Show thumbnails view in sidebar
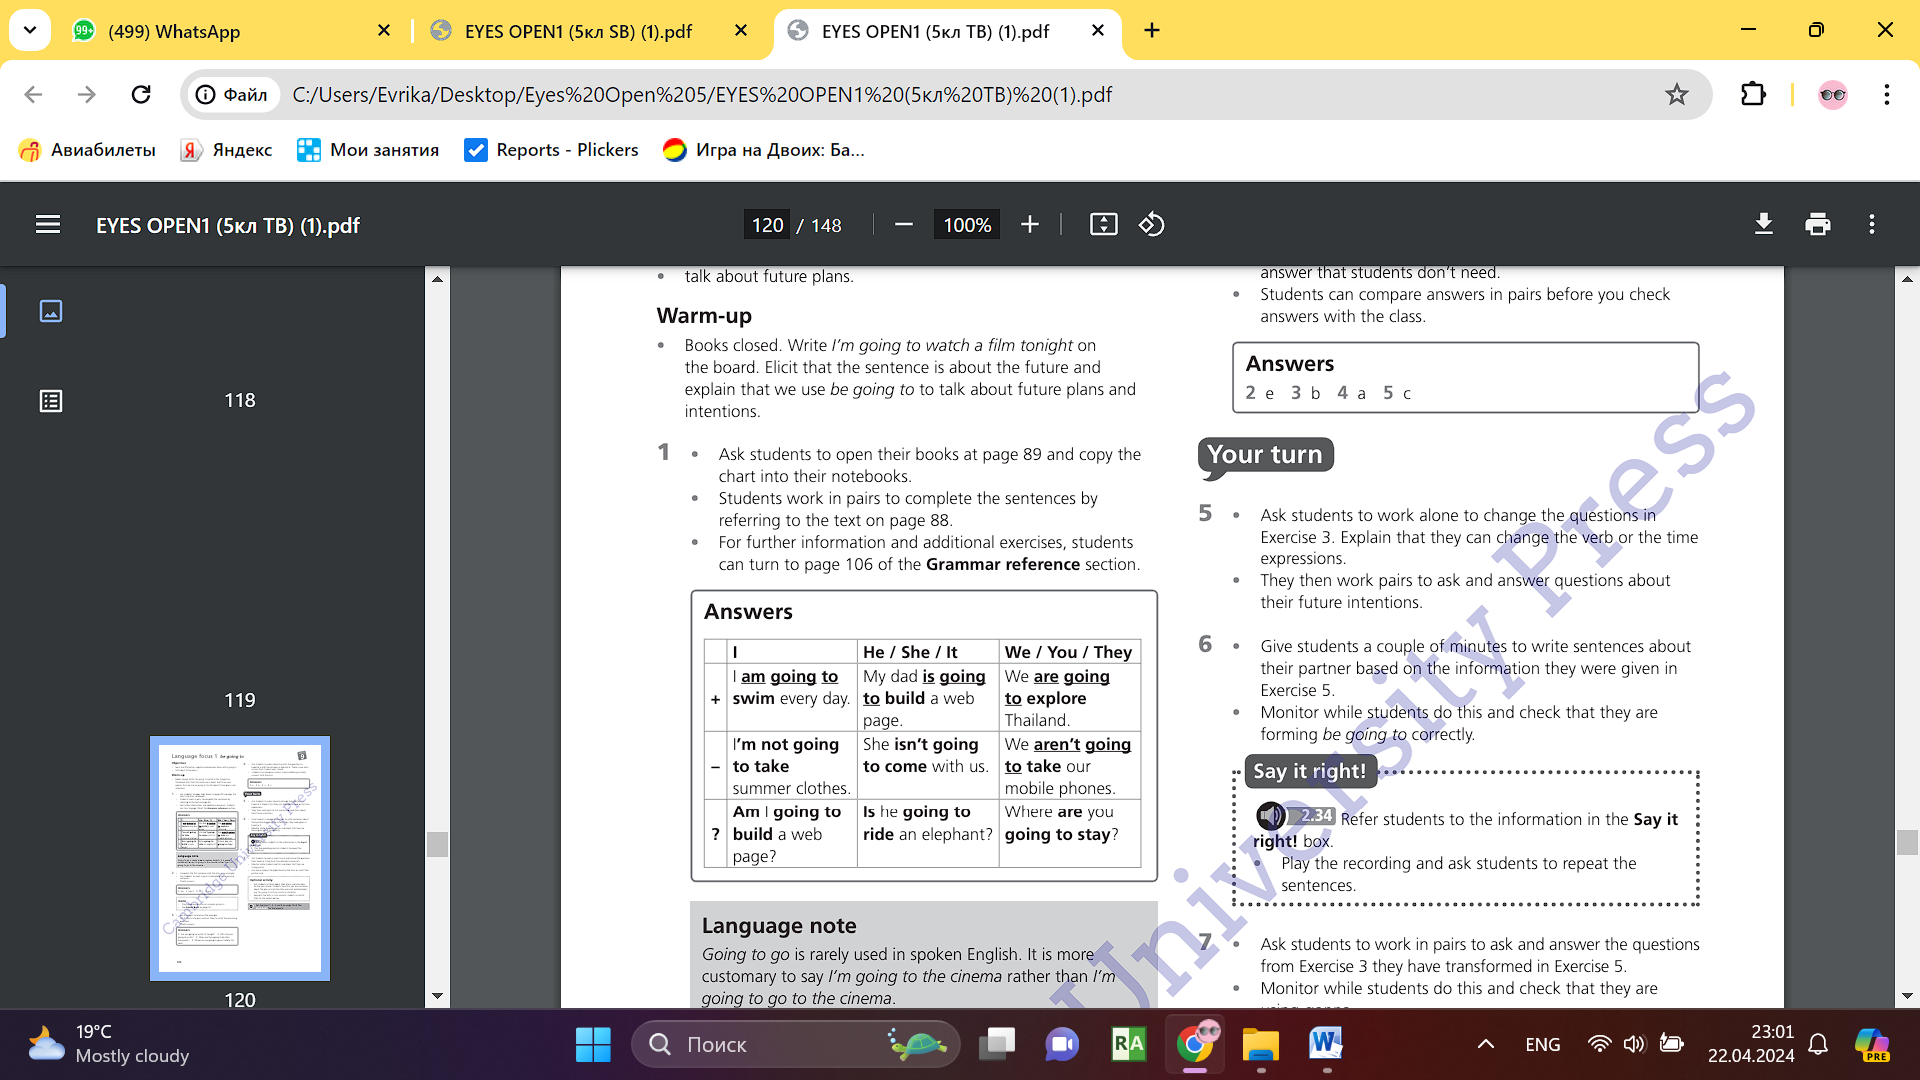 pos(51,311)
